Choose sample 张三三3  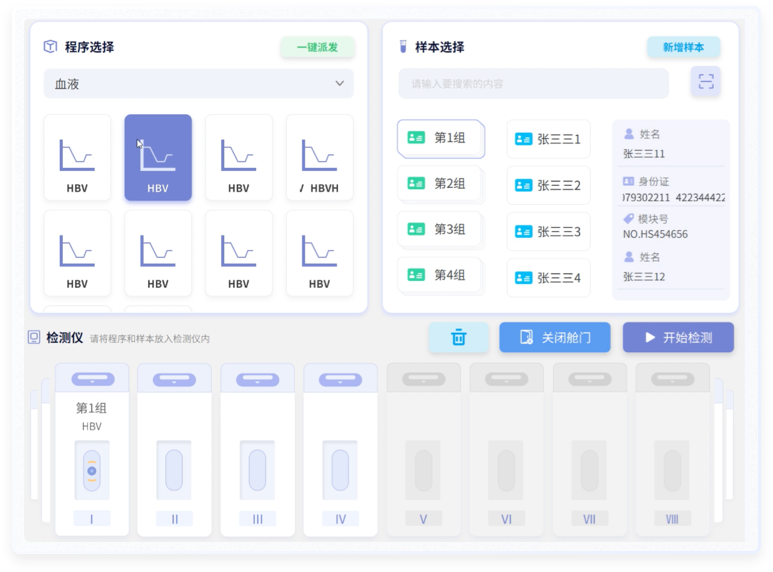point(548,232)
